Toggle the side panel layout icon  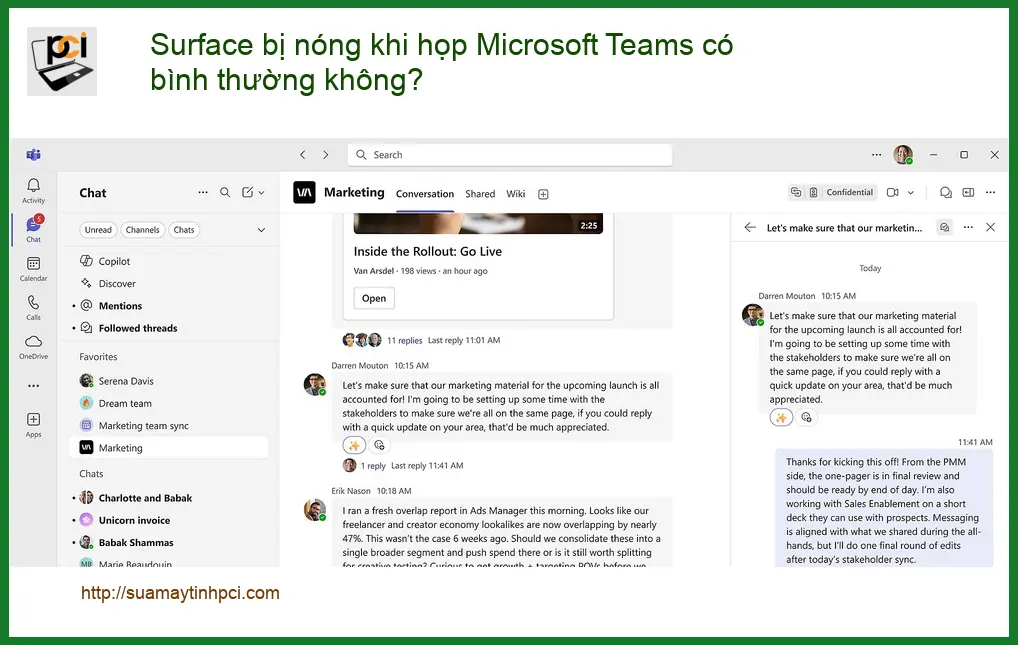pos(968,192)
